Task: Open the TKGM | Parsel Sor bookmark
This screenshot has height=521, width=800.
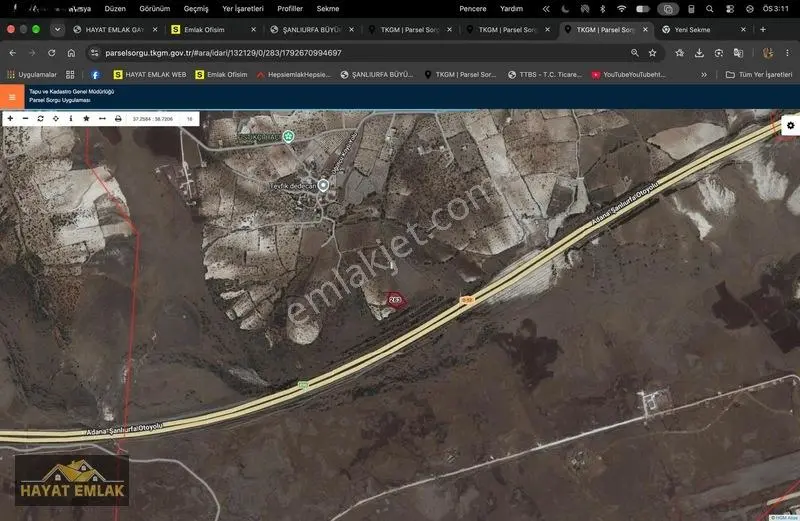Action: coord(460,75)
